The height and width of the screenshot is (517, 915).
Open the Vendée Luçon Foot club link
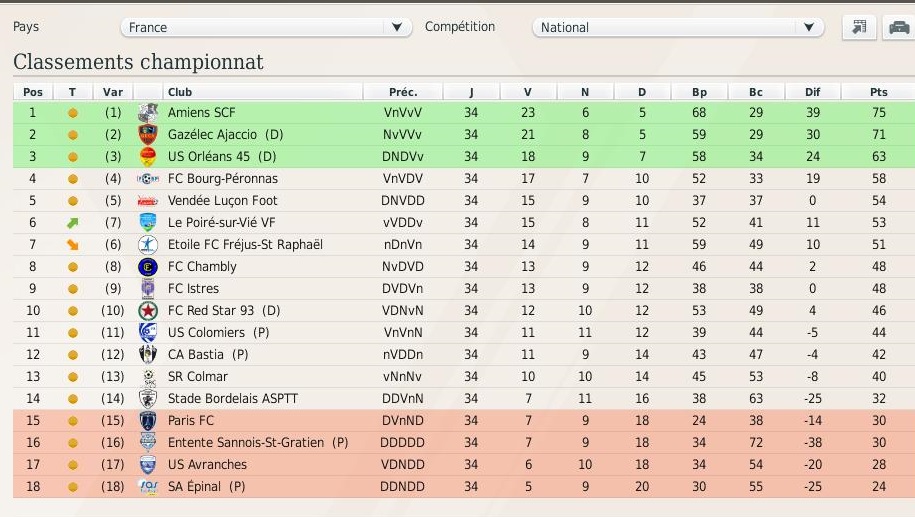click(x=222, y=200)
